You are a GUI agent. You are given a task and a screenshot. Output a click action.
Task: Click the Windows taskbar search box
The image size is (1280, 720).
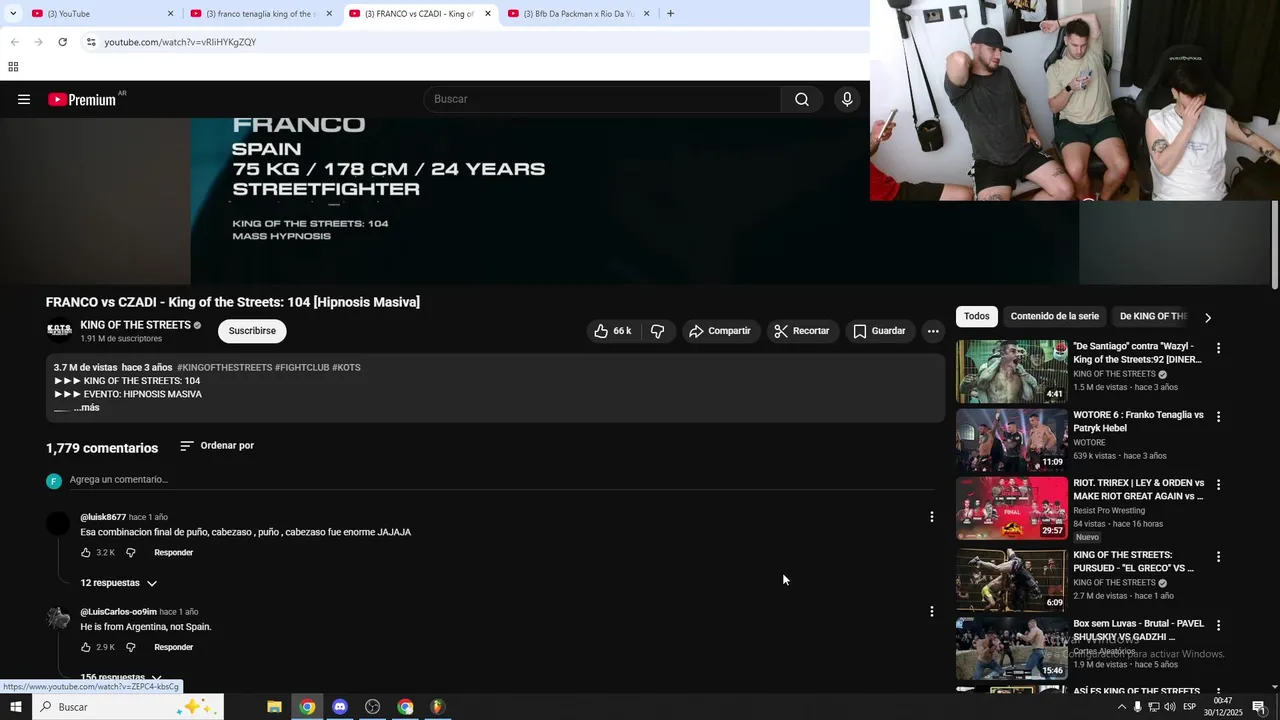pos(128,707)
